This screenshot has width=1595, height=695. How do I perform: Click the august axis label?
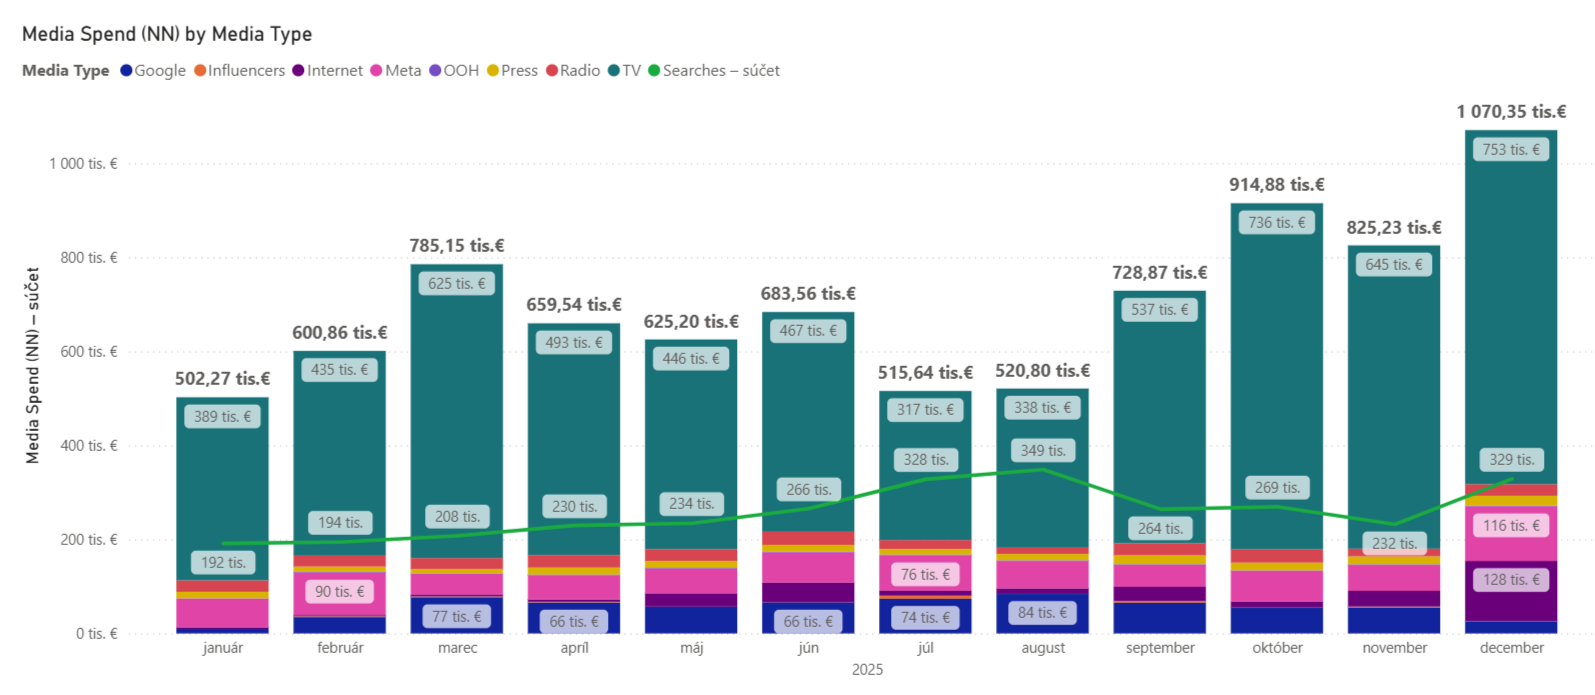pyautogui.click(x=1043, y=648)
